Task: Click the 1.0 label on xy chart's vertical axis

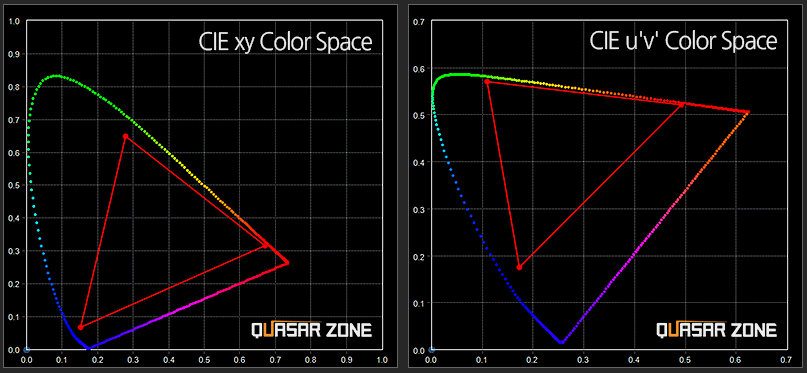Action: click(x=15, y=22)
